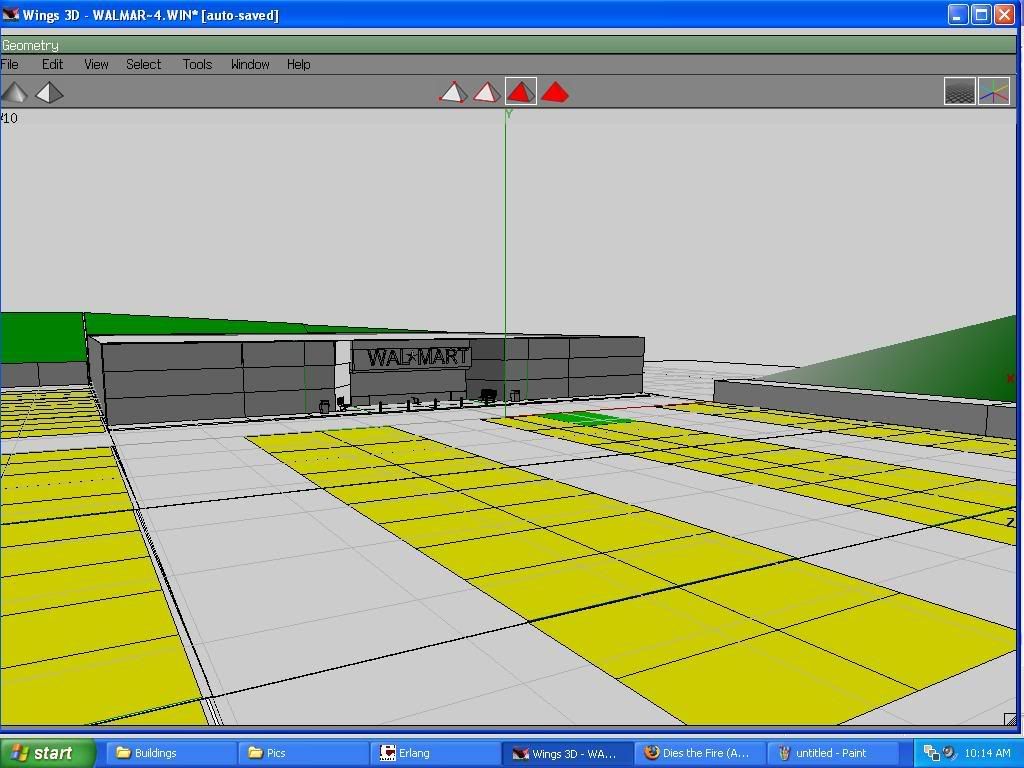Open the Edit menu
This screenshot has width=1024, height=768.
tap(52, 64)
